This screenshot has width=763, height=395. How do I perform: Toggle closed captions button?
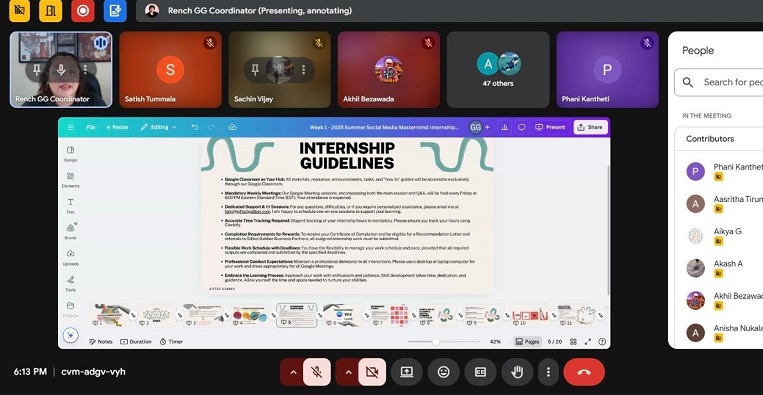[480, 372]
